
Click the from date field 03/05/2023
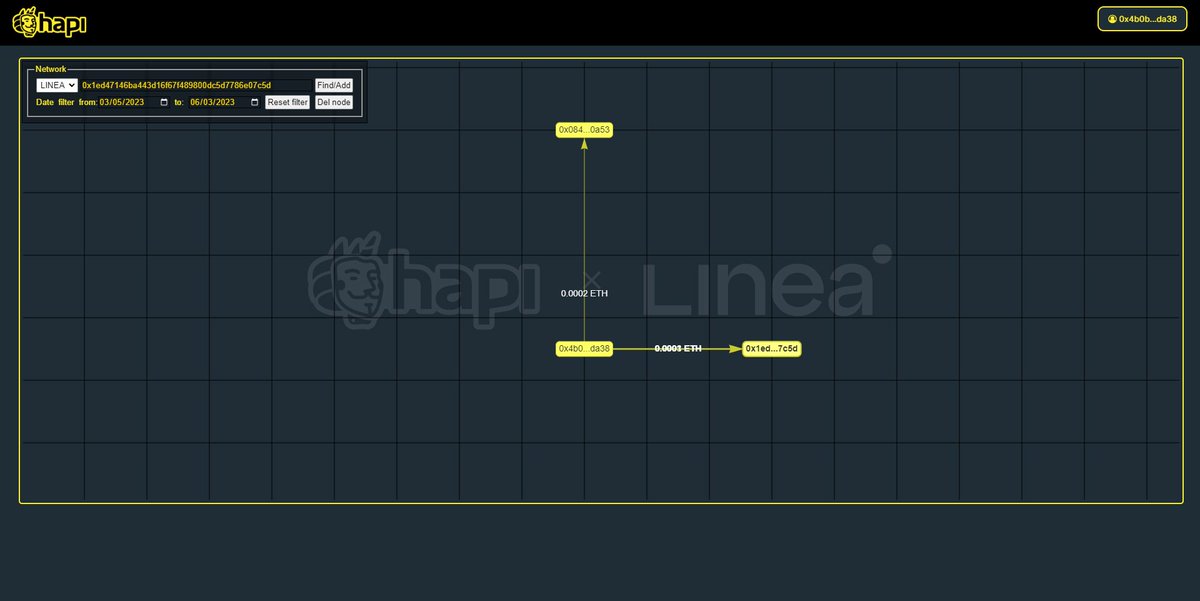[134, 102]
